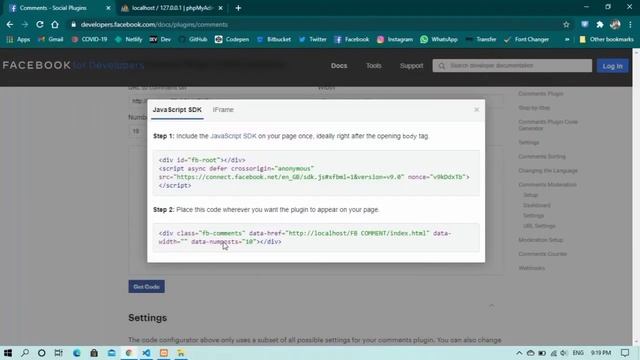Open the Twitter bookmark
This screenshot has height=360, width=640.
click(313, 39)
